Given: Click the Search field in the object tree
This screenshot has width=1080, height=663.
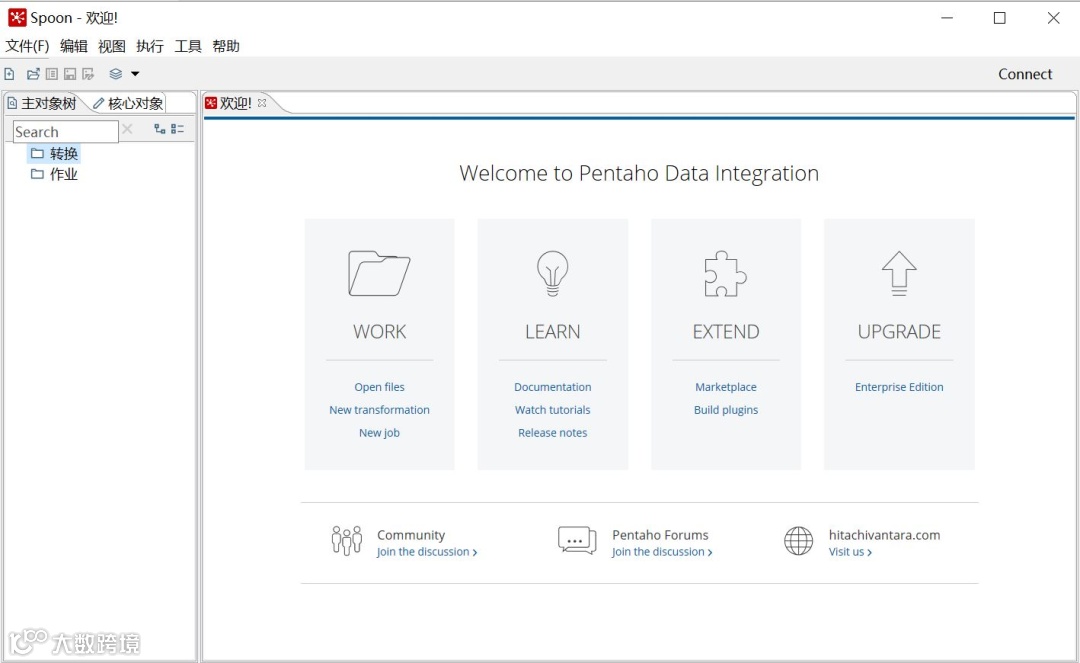Looking at the screenshot, I should [65, 131].
